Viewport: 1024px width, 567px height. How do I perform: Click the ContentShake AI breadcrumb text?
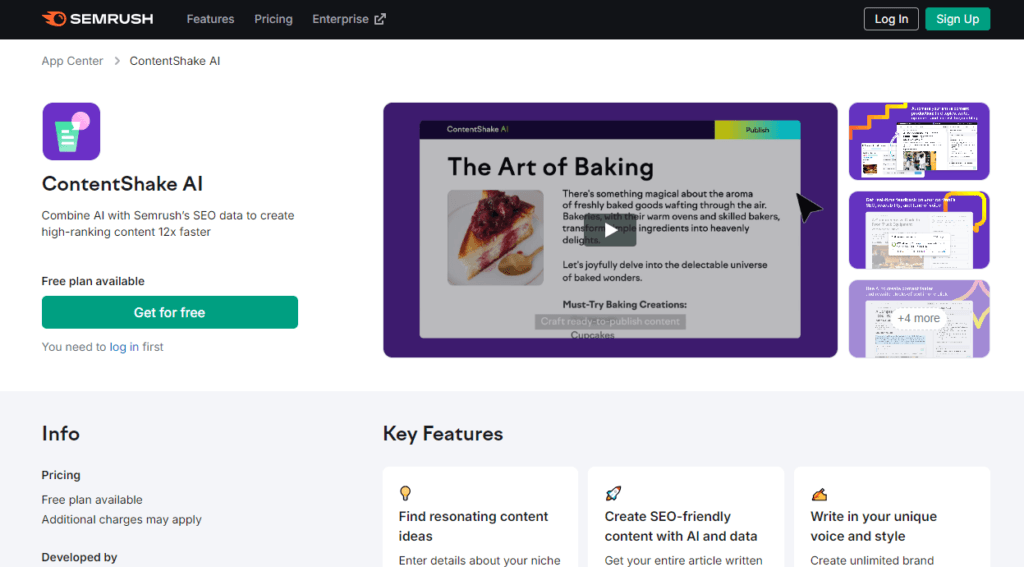(174, 61)
